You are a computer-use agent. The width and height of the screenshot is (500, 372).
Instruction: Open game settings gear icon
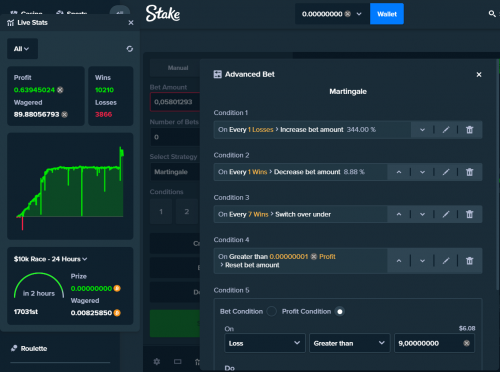coord(157,362)
